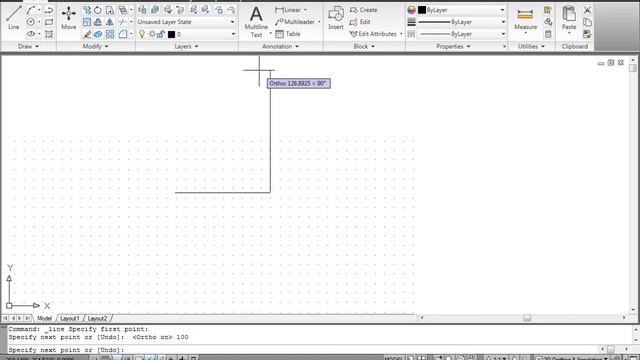Expand the Draw panel
This screenshot has width=640, height=360.
(x=28, y=47)
